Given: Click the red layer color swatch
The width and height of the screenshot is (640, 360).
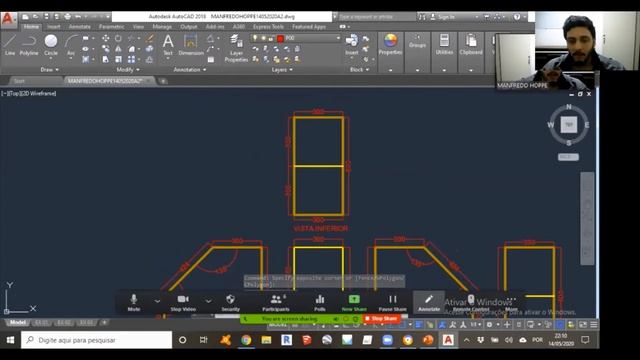Looking at the screenshot, I should 280,38.
